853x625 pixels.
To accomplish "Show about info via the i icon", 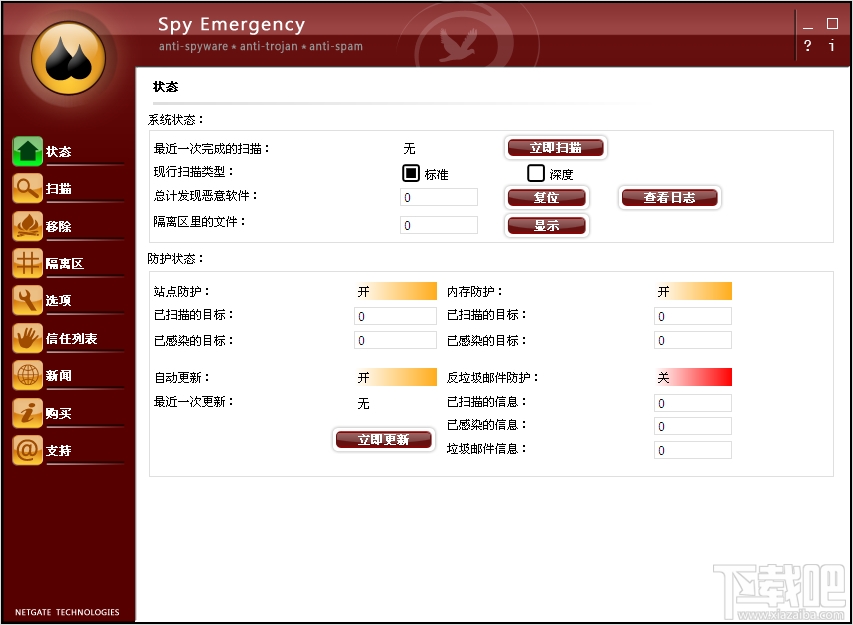I will (x=831, y=46).
